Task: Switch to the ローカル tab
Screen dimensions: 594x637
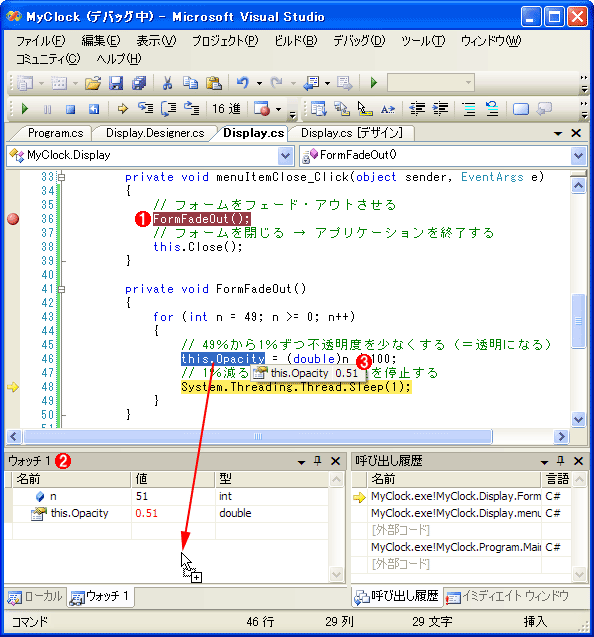Action: click(35, 597)
